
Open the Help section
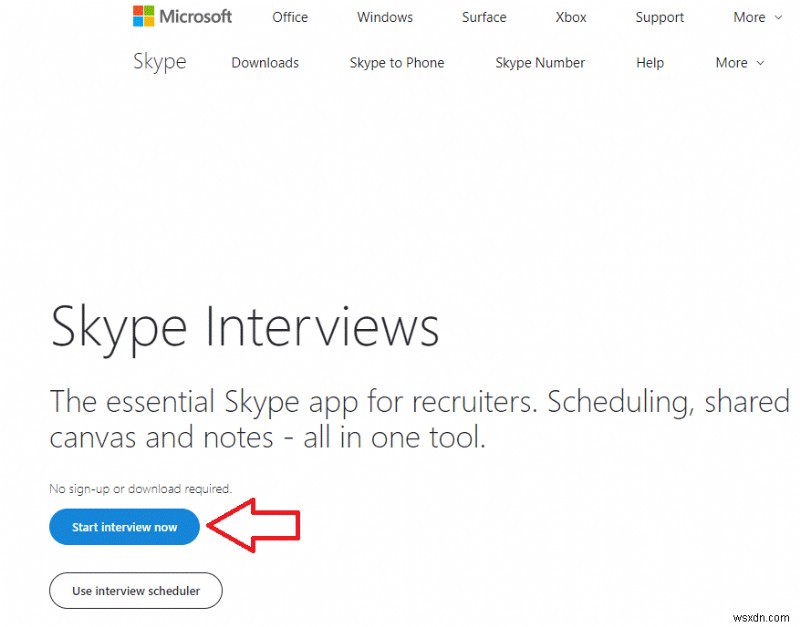pos(649,63)
